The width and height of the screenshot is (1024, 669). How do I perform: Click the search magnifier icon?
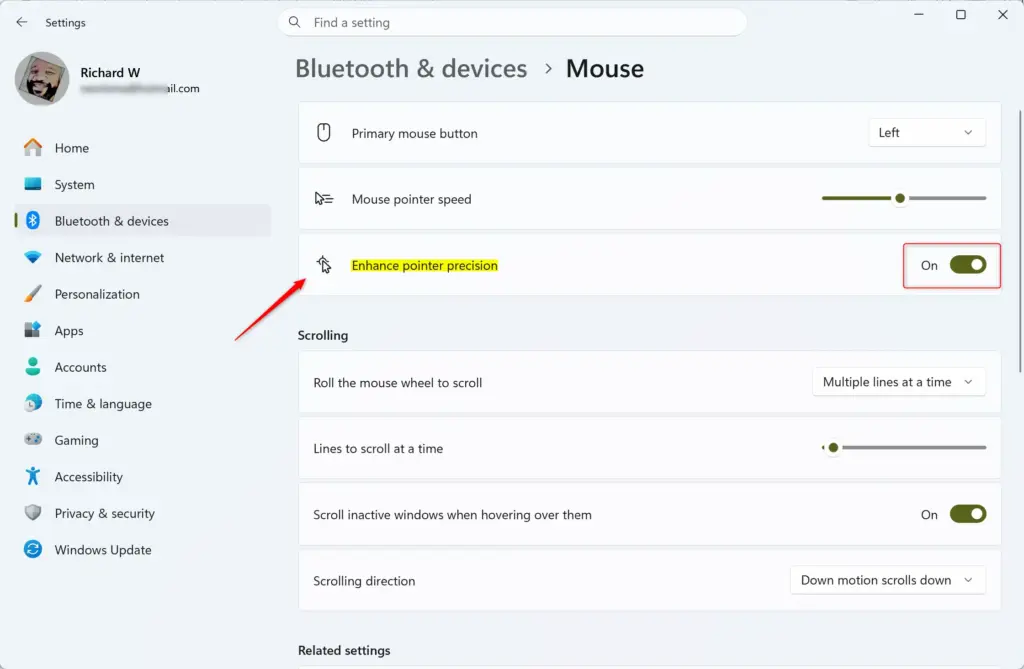click(295, 22)
